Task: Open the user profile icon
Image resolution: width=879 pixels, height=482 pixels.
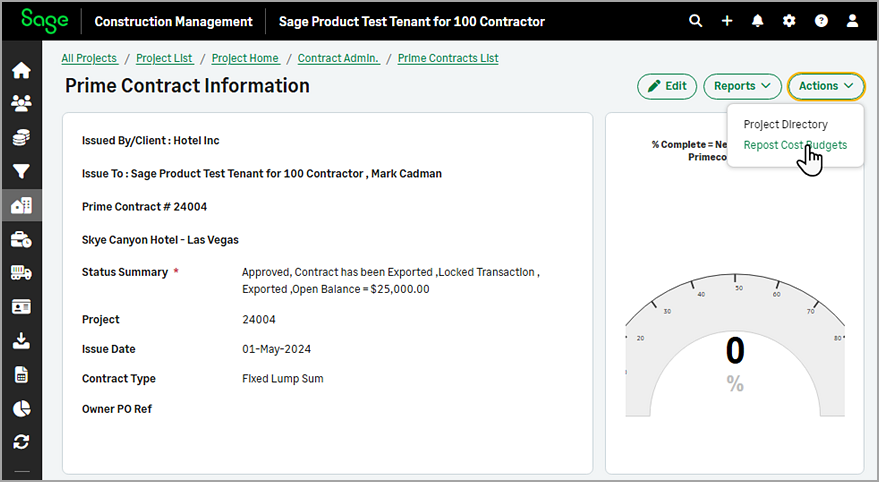Action: click(x=852, y=21)
